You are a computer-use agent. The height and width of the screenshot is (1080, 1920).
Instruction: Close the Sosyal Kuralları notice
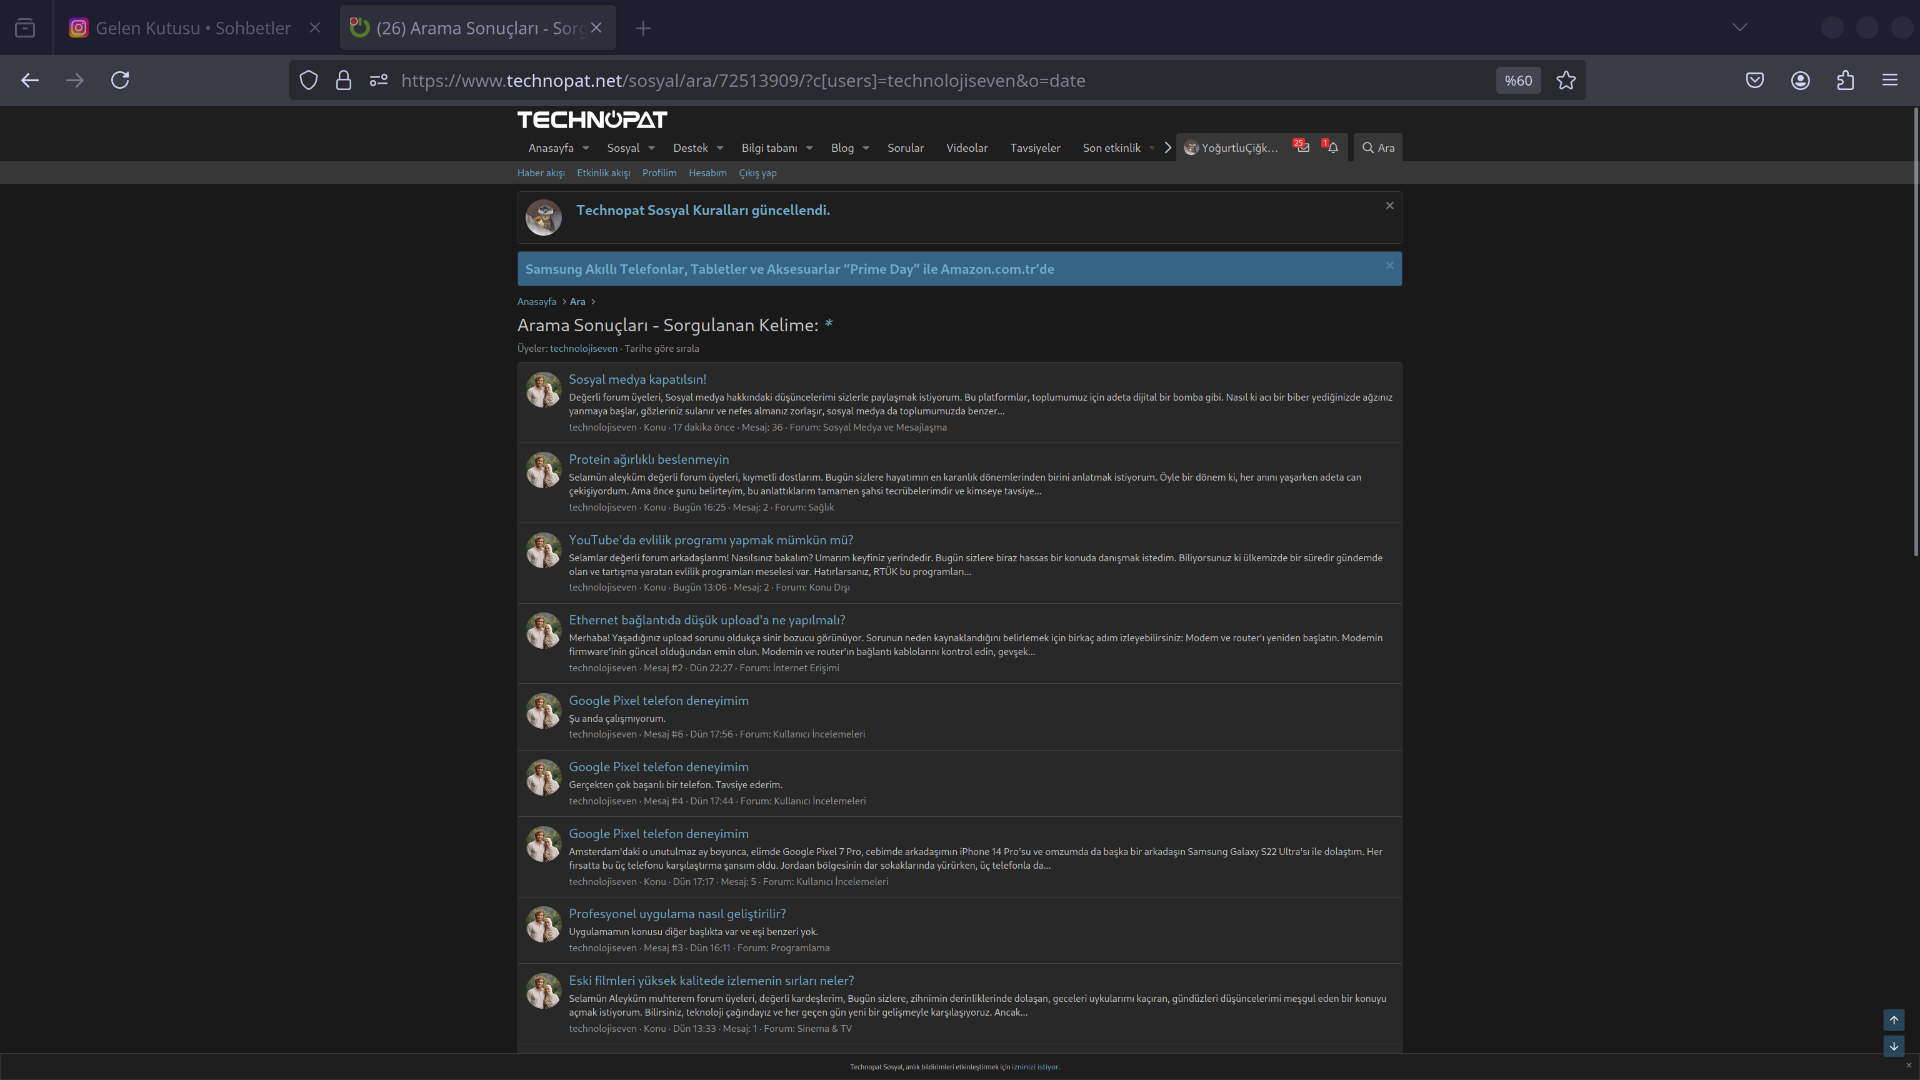(1389, 205)
